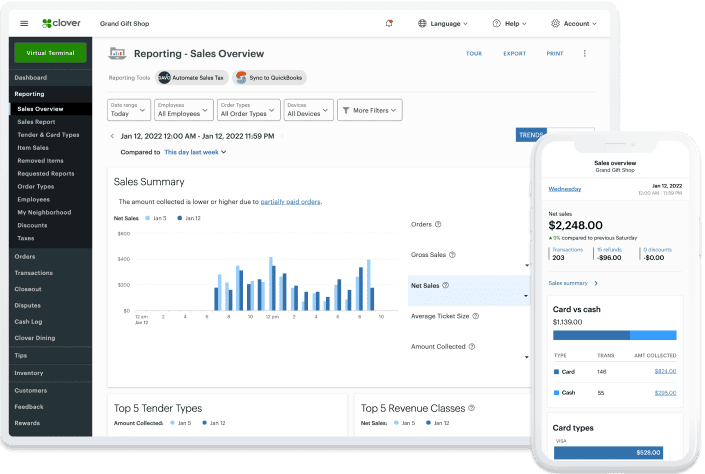Click the filter funnel icon
The height and width of the screenshot is (474, 705).
click(346, 110)
